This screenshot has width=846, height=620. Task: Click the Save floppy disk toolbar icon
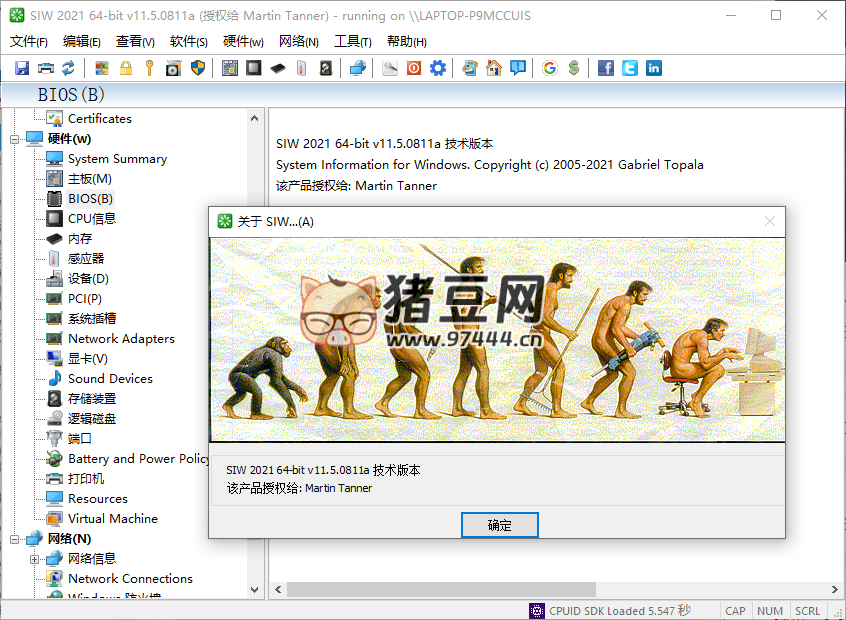22,68
